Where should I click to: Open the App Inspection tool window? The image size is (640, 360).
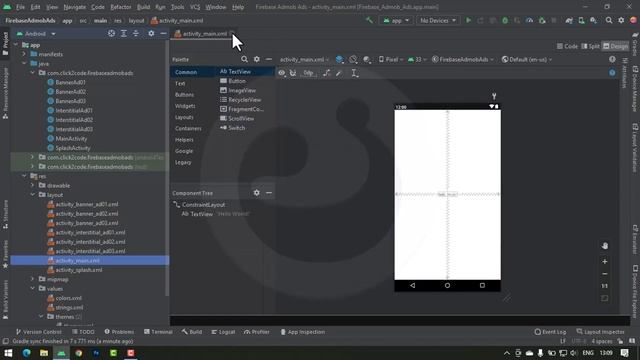tap(302, 332)
